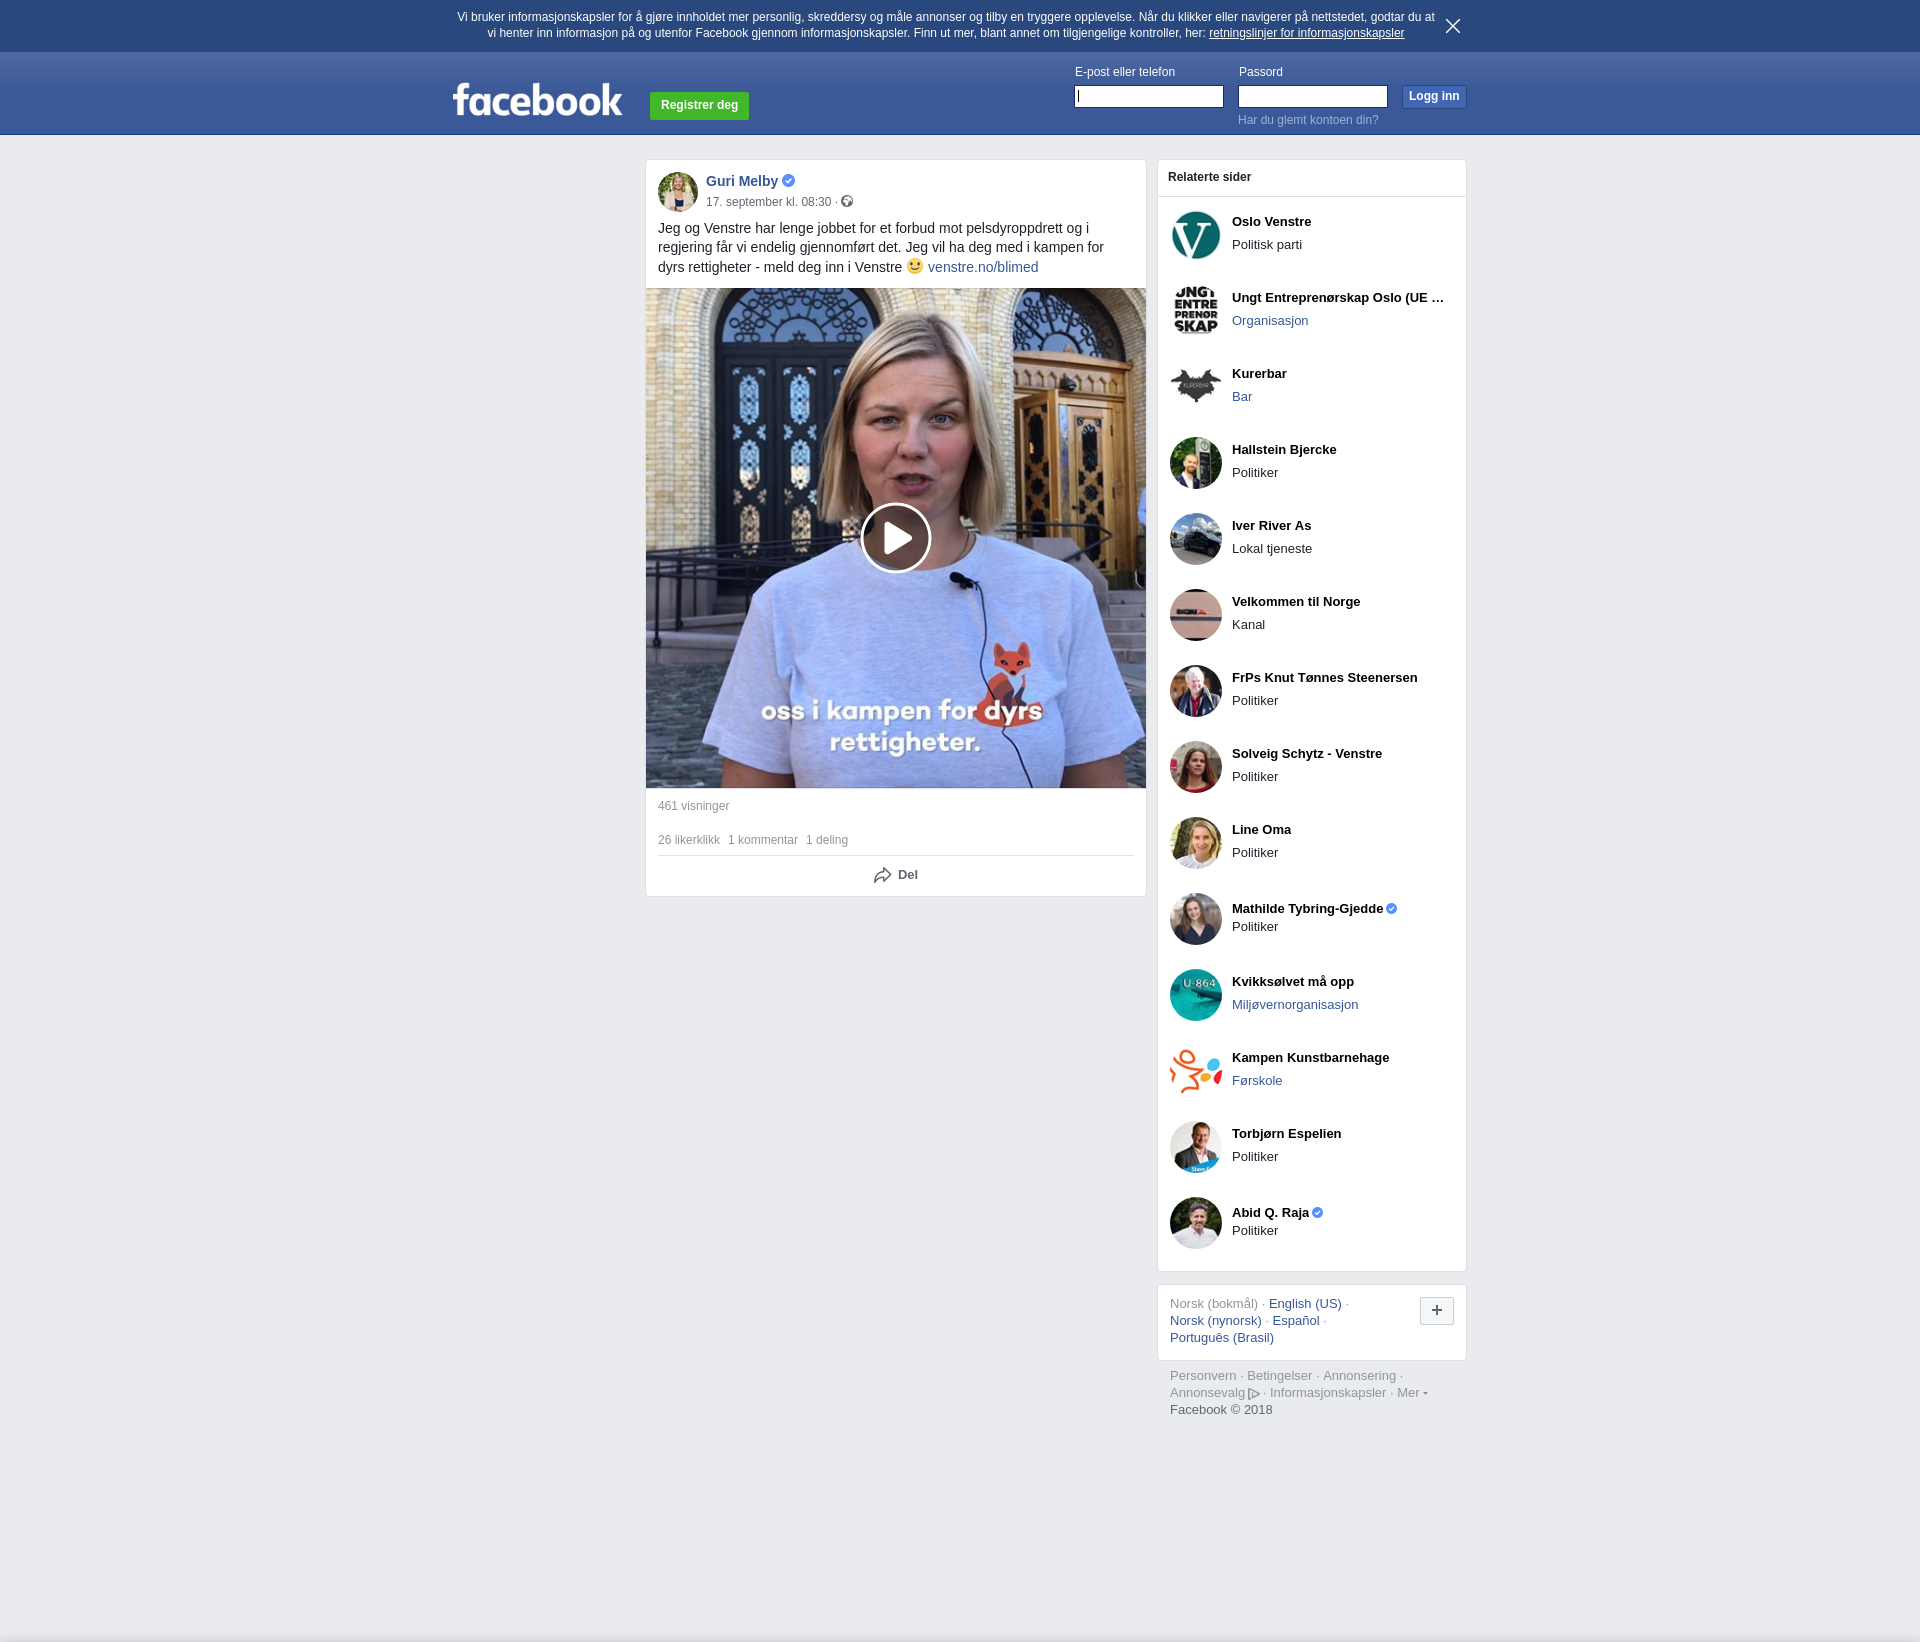
Task: Click the globe privacy icon on post
Action: click(847, 202)
